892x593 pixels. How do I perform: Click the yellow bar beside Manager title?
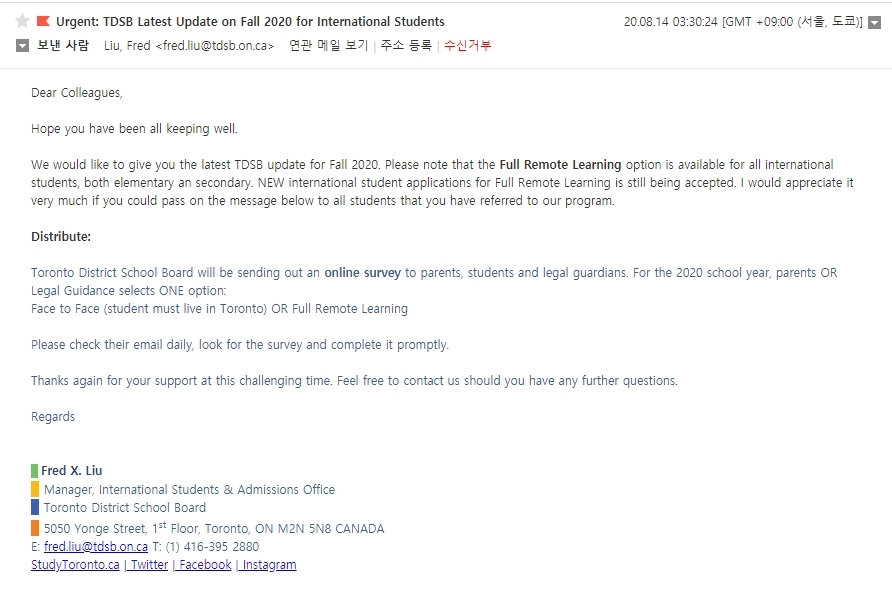click(35, 489)
